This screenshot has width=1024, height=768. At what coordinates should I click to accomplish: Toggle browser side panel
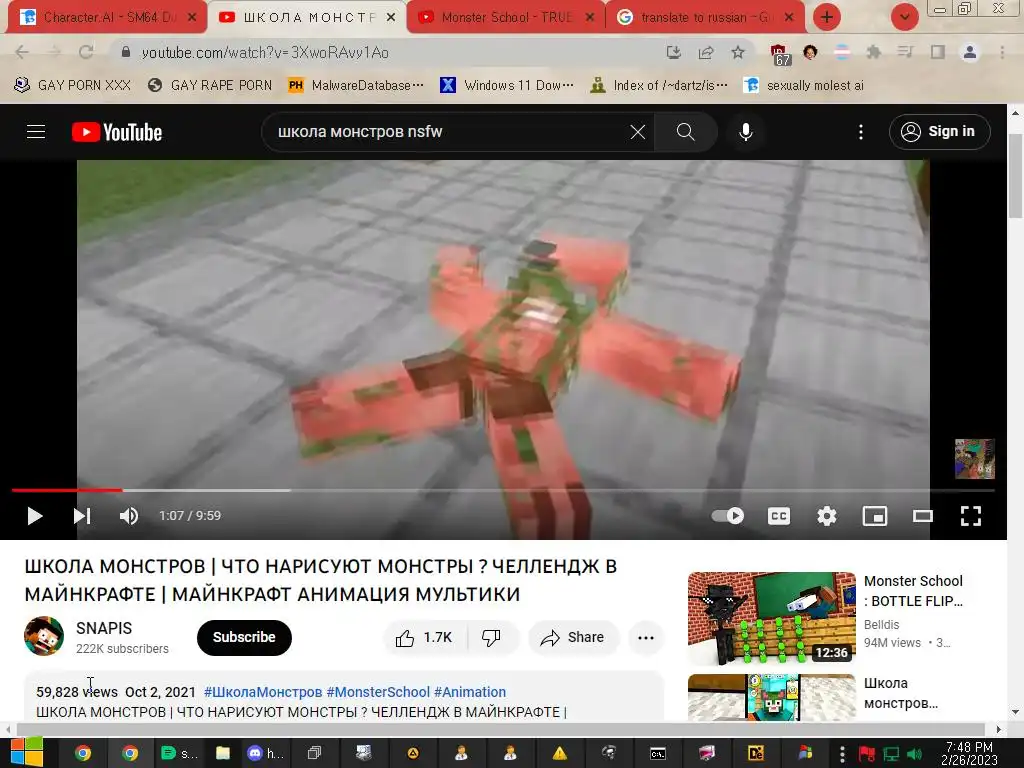click(x=938, y=52)
